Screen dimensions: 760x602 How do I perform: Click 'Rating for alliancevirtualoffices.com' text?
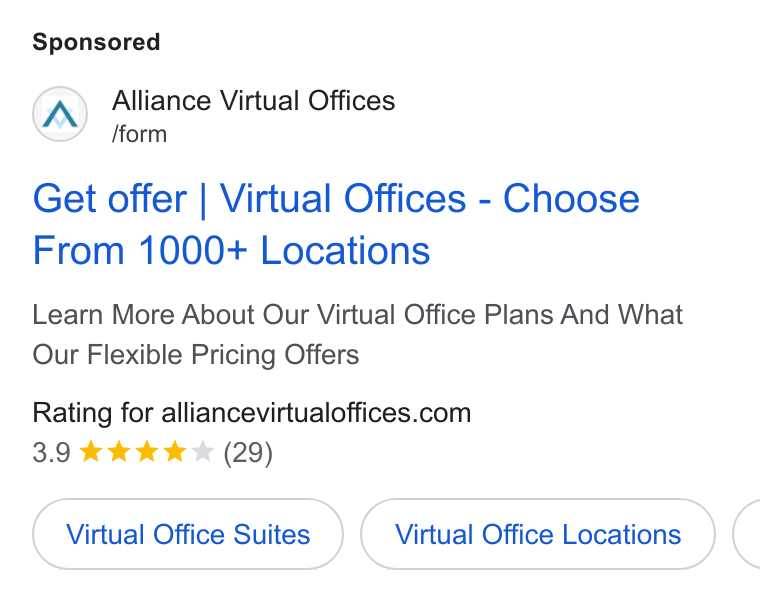pyautogui.click(x=252, y=413)
